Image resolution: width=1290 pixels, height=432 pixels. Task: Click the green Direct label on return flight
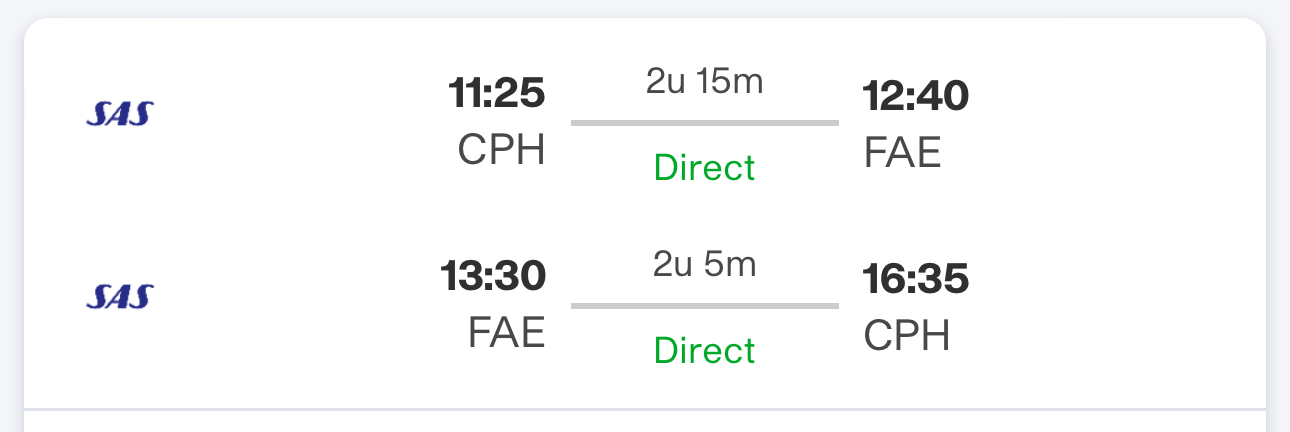point(705,350)
